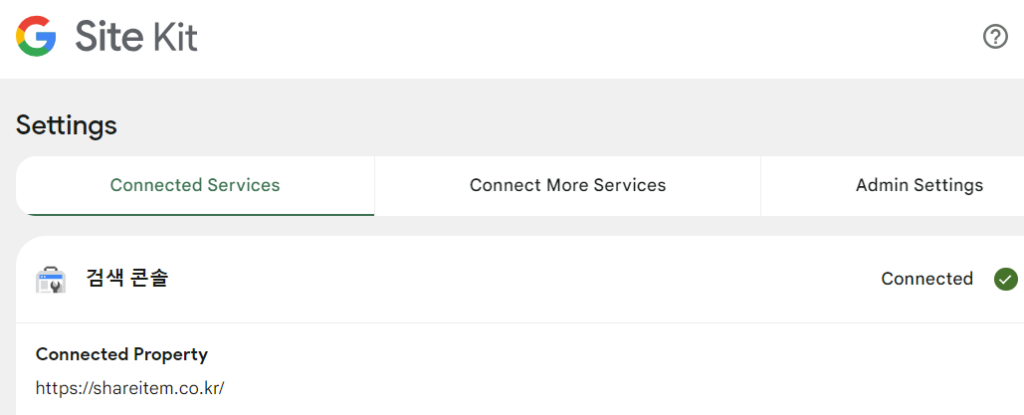Viewport: 1024px width, 415px height.
Task: Click the green underline beneath Connected Services
Action: click(x=195, y=214)
